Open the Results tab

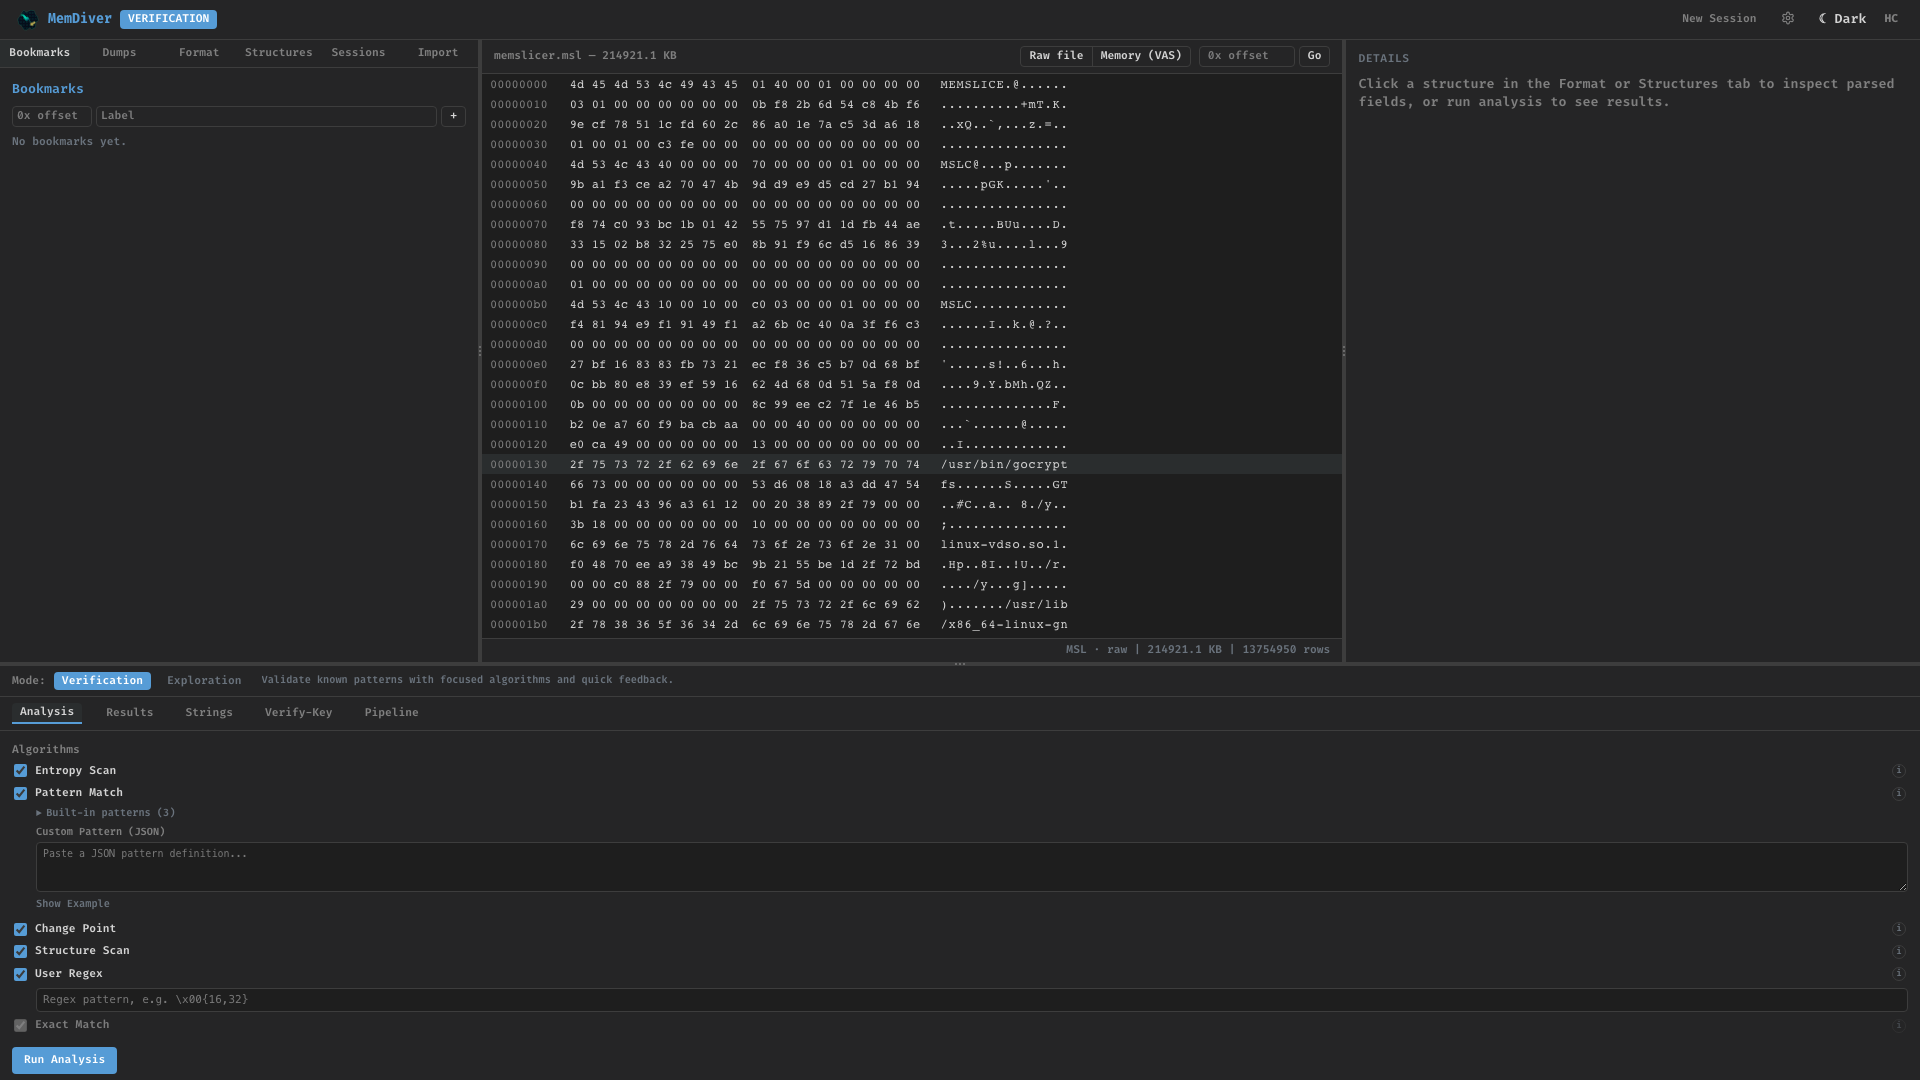[x=130, y=713]
